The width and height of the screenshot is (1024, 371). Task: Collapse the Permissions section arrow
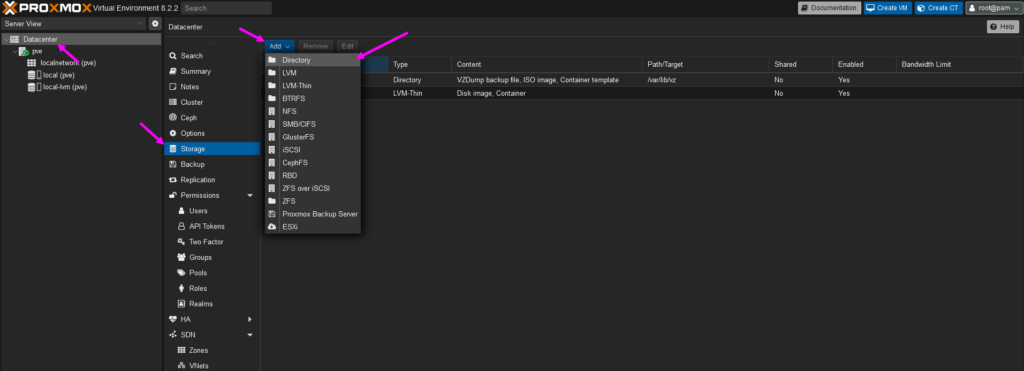click(250, 195)
